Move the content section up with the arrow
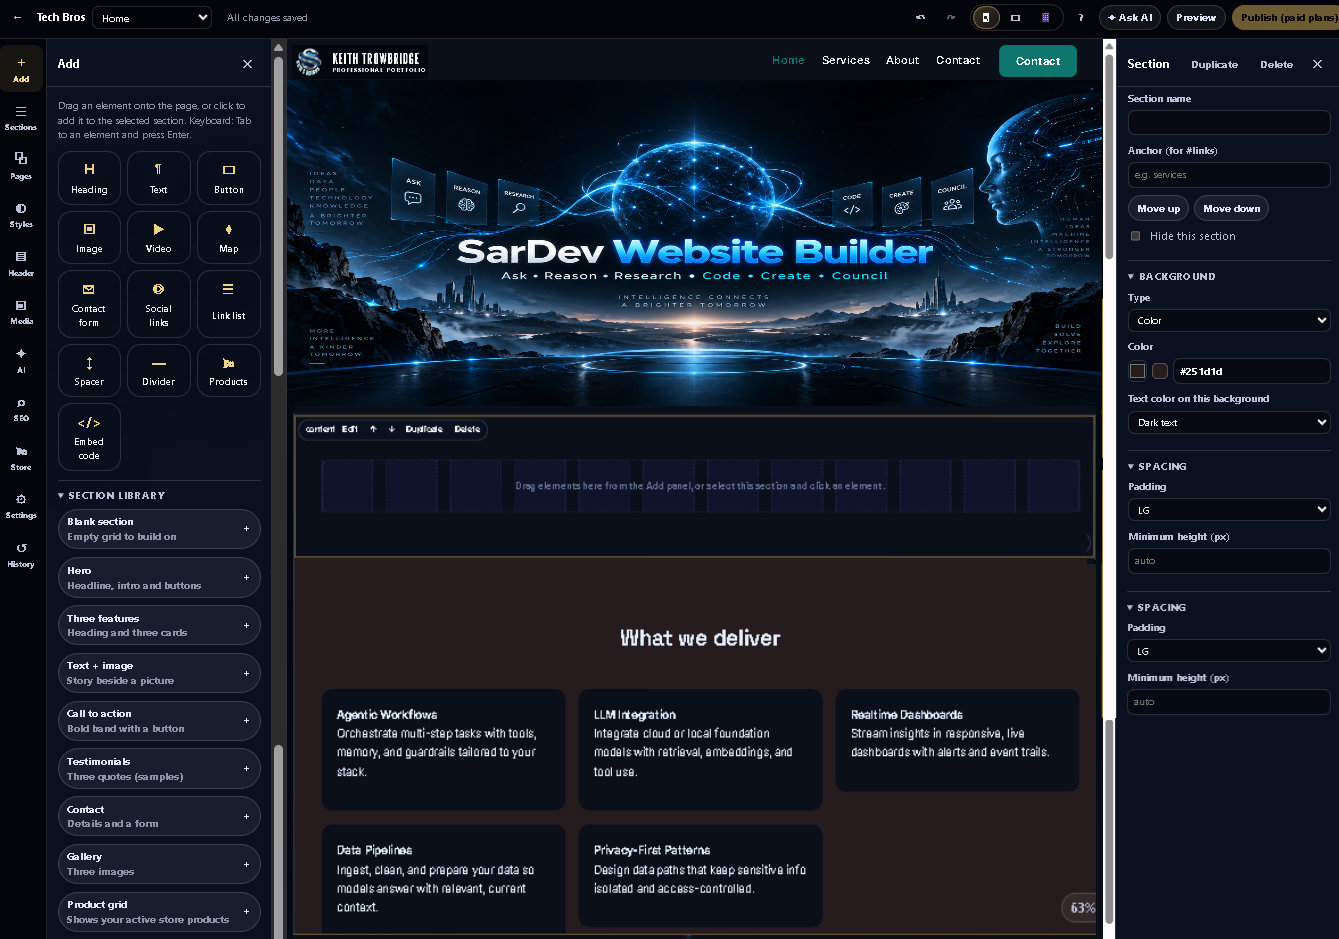Image resolution: width=1339 pixels, height=939 pixels. click(373, 429)
